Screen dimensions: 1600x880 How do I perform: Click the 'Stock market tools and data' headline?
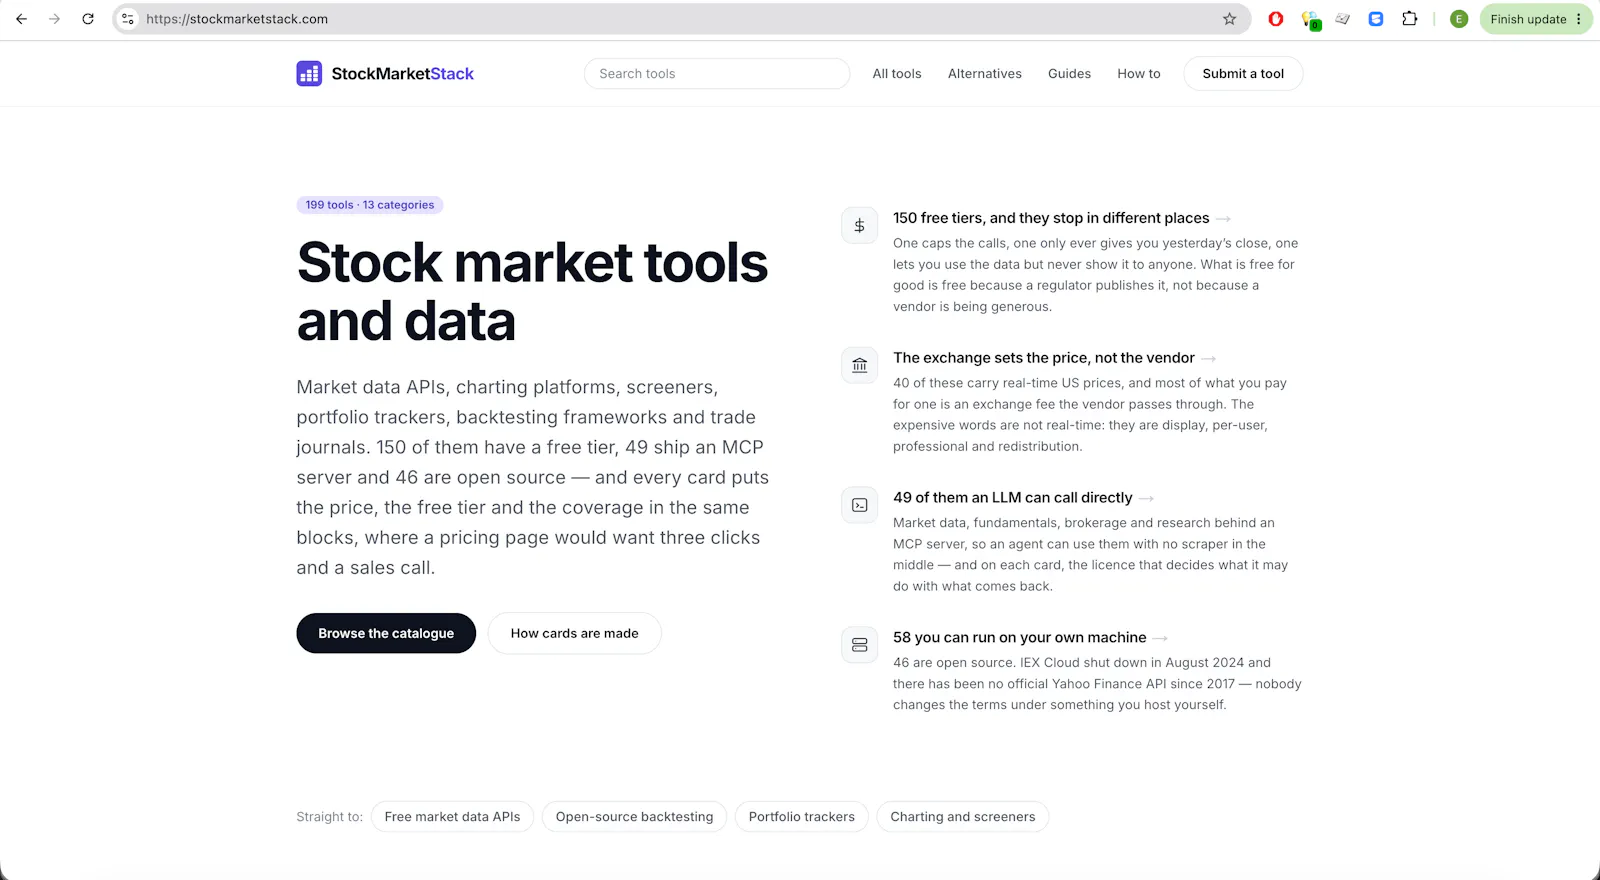click(x=532, y=291)
